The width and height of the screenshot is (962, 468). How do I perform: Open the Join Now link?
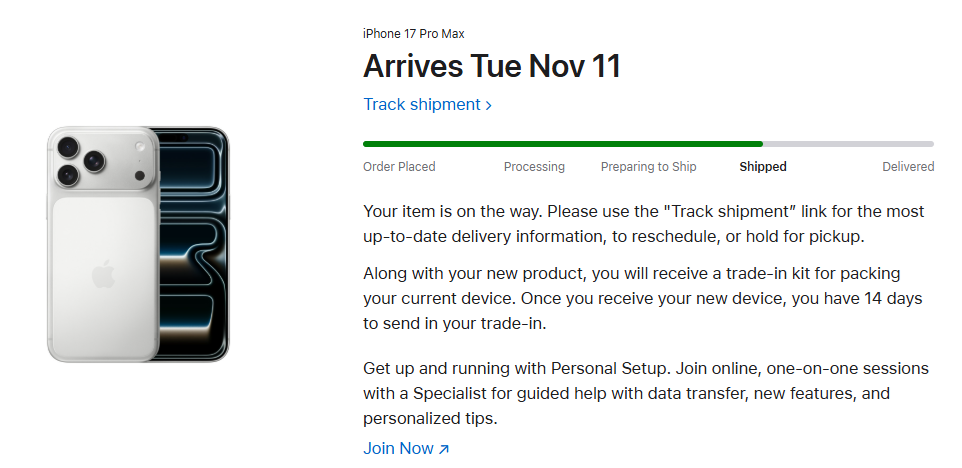pyautogui.click(x=398, y=448)
